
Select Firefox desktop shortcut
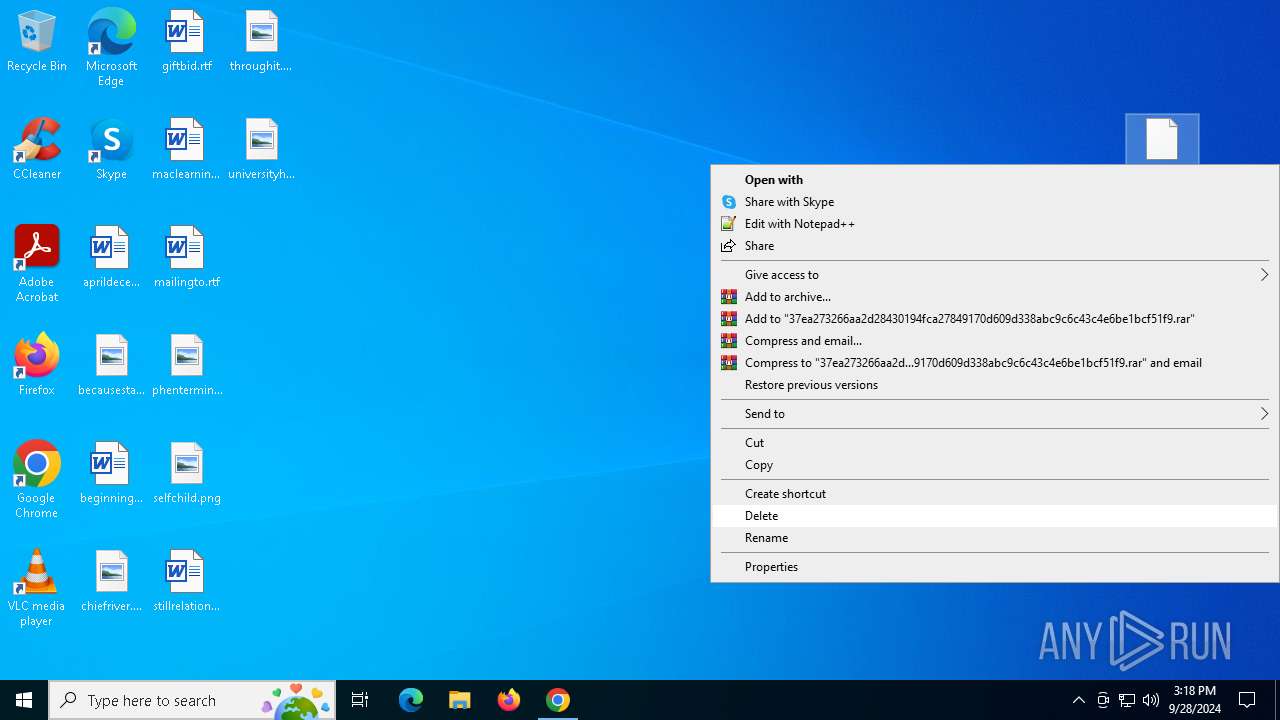coord(37,366)
